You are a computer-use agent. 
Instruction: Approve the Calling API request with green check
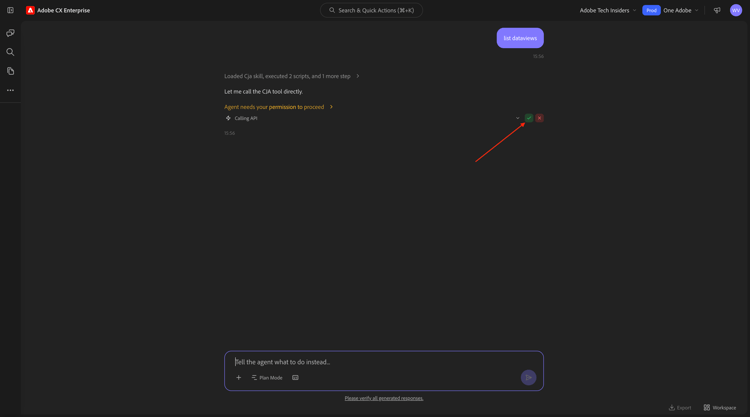pos(529,118)
